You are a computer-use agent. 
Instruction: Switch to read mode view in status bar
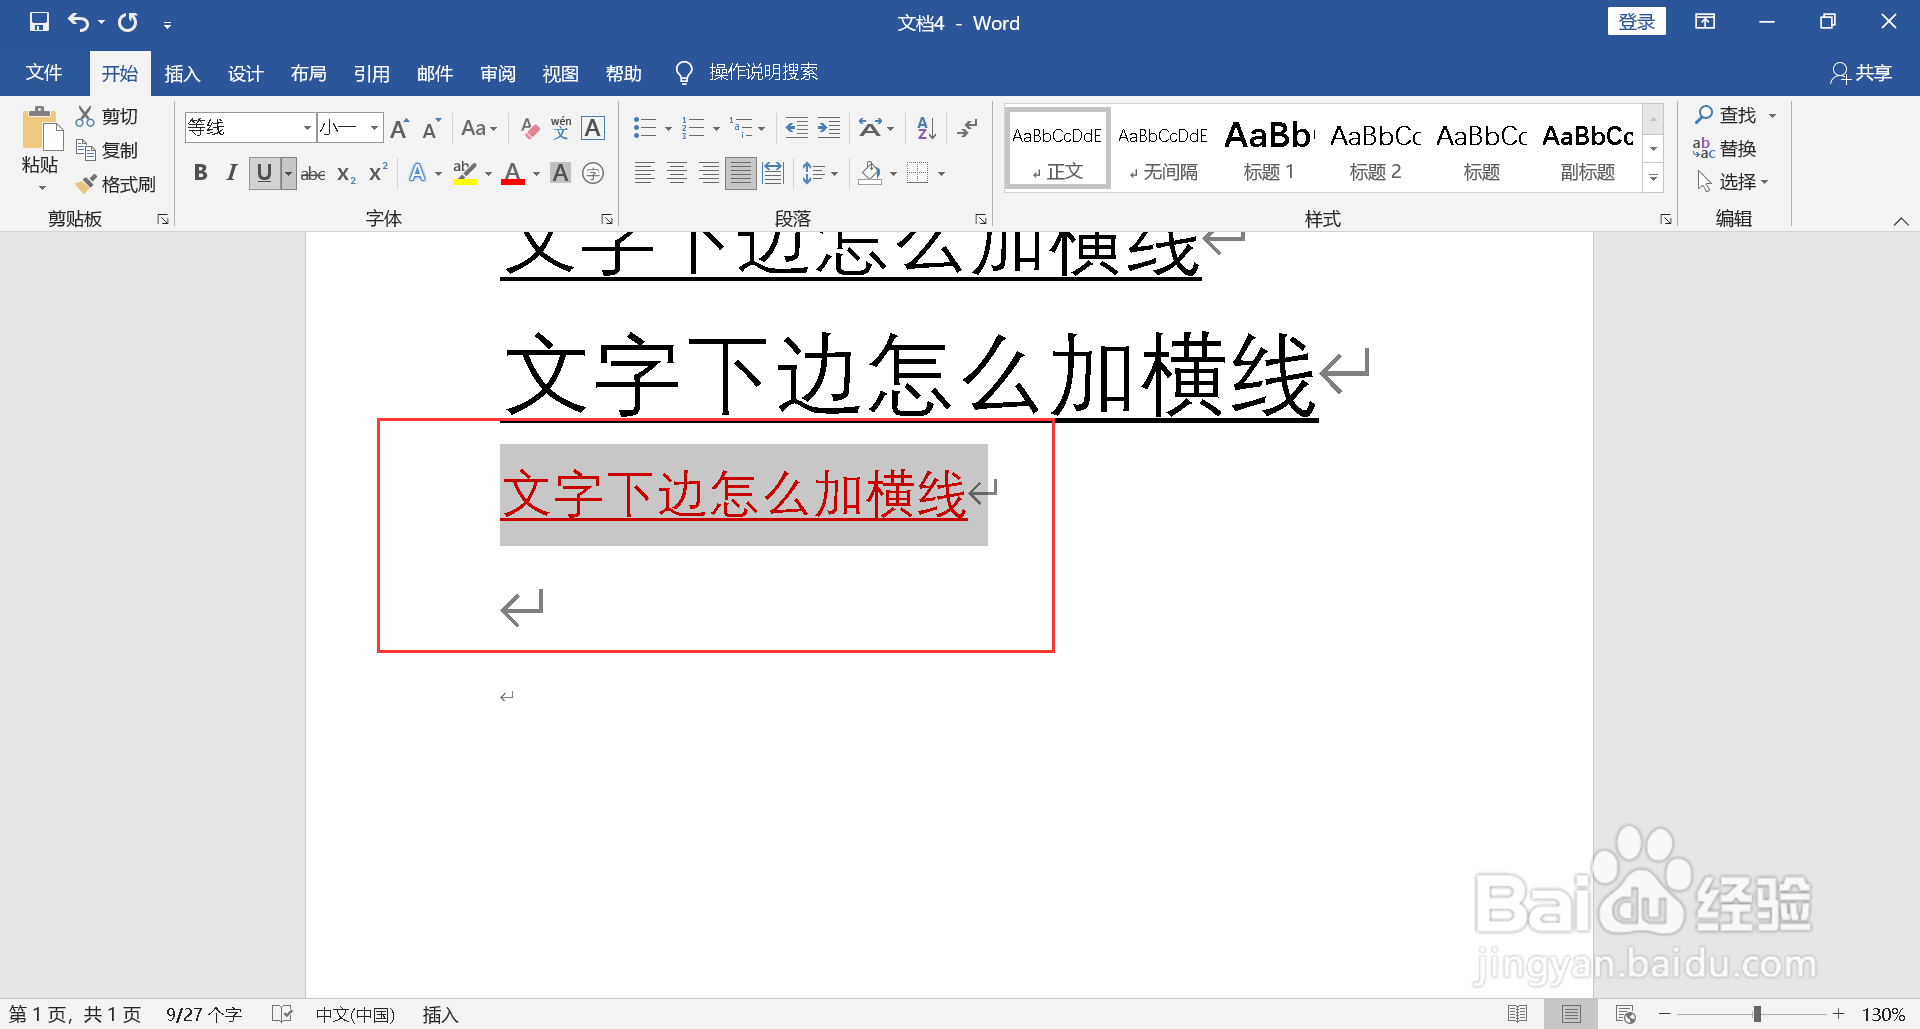1517,1014
